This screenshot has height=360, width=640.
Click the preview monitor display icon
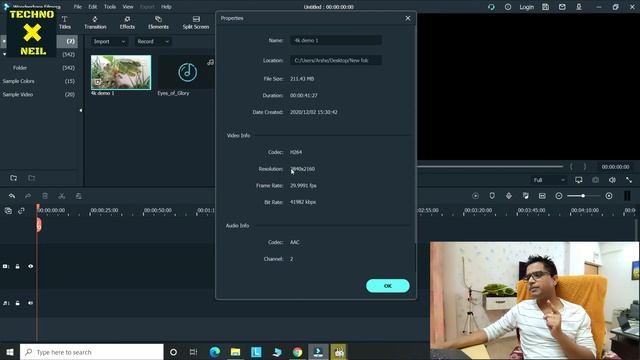point(579,180)
